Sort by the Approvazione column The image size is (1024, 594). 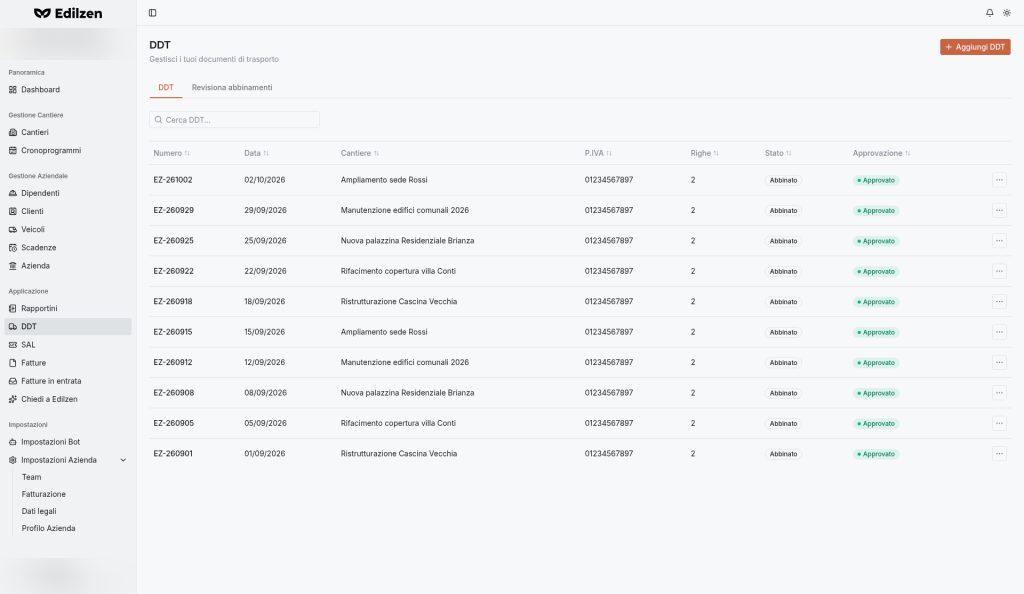pos(882,153)
